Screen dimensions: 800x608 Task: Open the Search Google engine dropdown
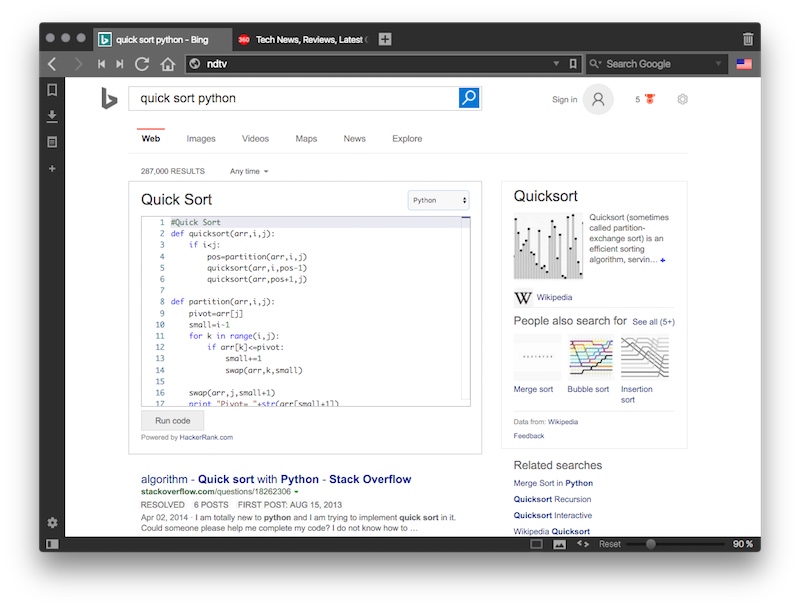coord(655,63)
